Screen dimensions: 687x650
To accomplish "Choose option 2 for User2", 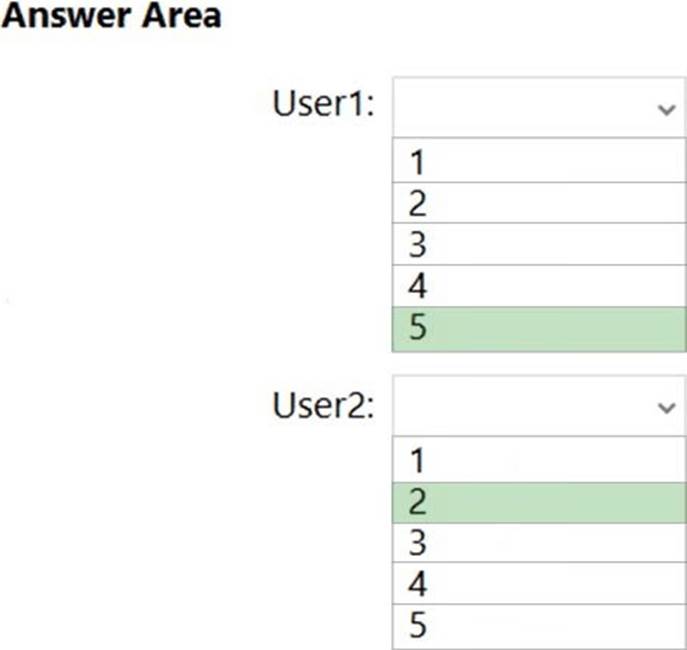I will (538, 501).
